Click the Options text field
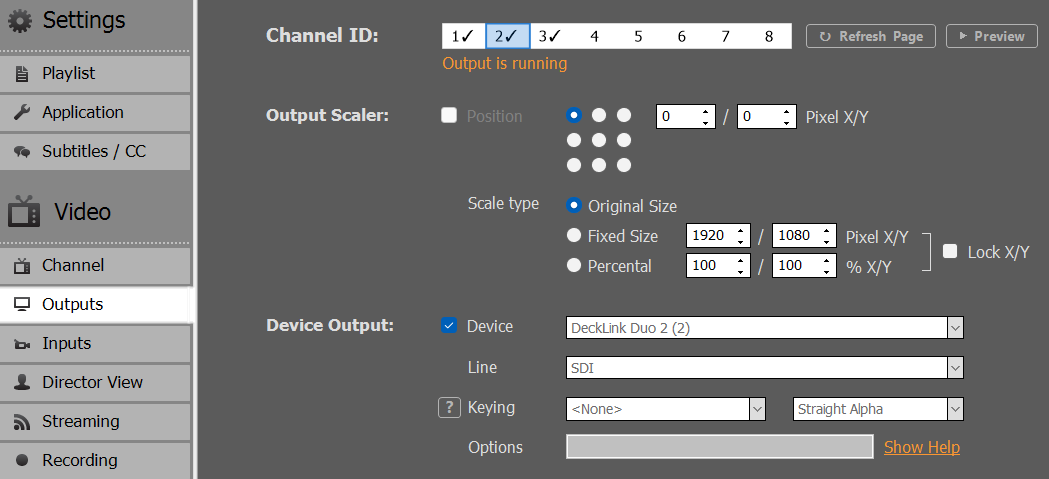Viewport: 1049px width, 479px height. [x=720, y=447]
